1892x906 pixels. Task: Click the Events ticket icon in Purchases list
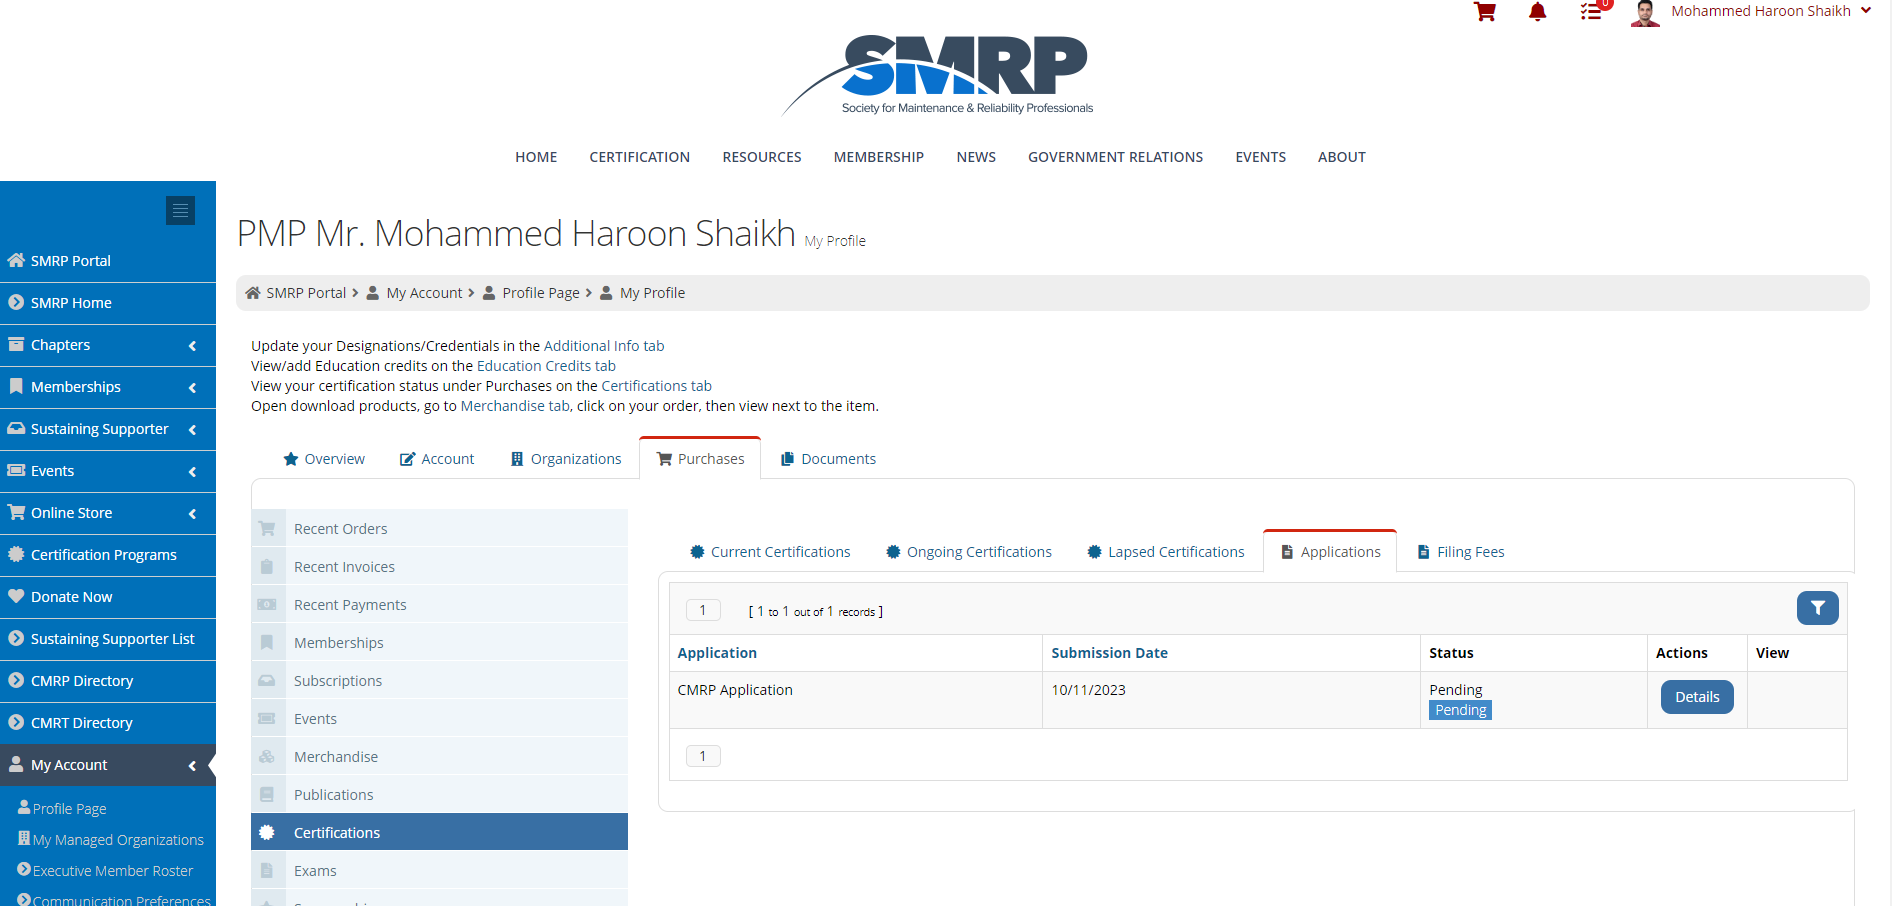[267, 719]
